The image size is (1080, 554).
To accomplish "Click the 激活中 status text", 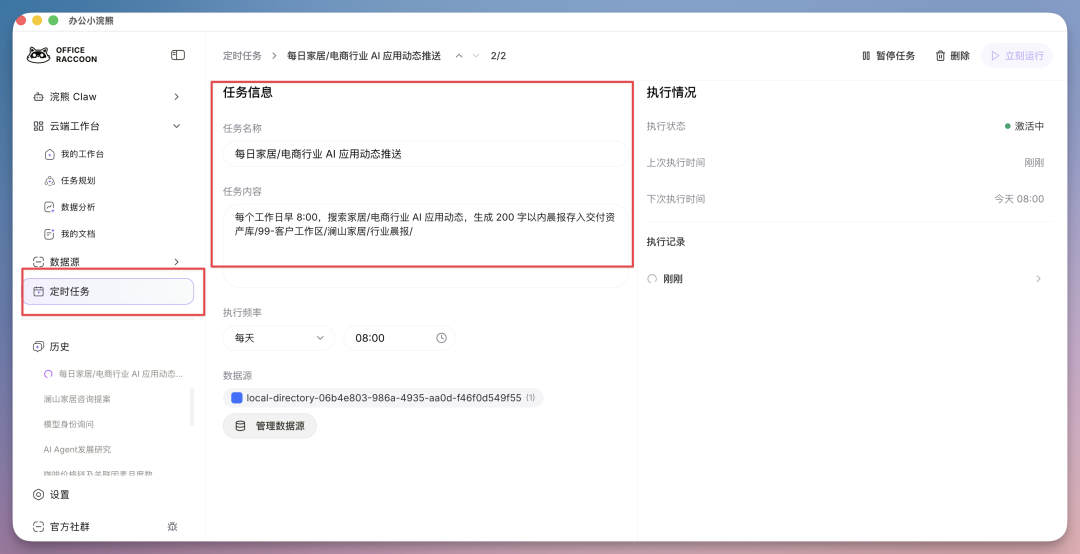I will point(1029,127).
